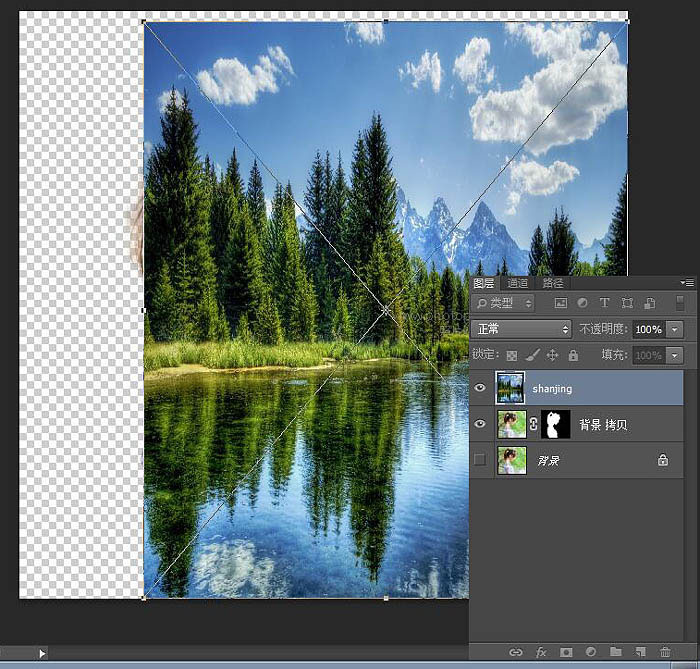Lock transparent pixels icon
The image size is (700, 669).
(x=512, y=356)
